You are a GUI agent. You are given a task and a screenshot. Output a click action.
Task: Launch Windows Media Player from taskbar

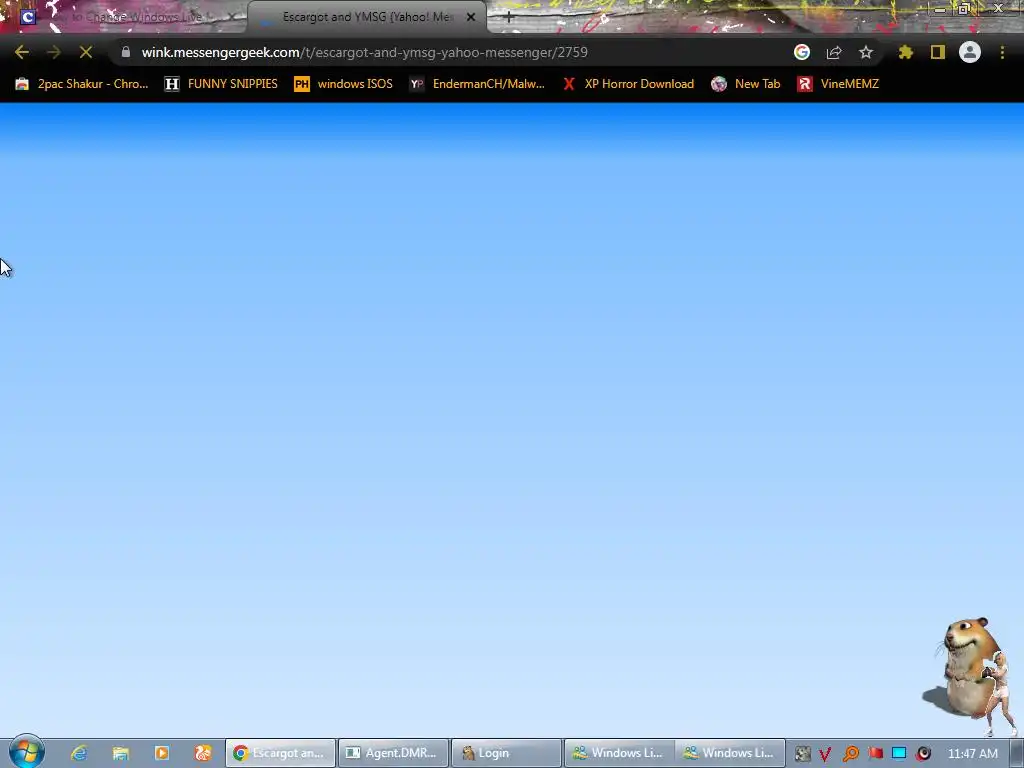coord(162,753)
